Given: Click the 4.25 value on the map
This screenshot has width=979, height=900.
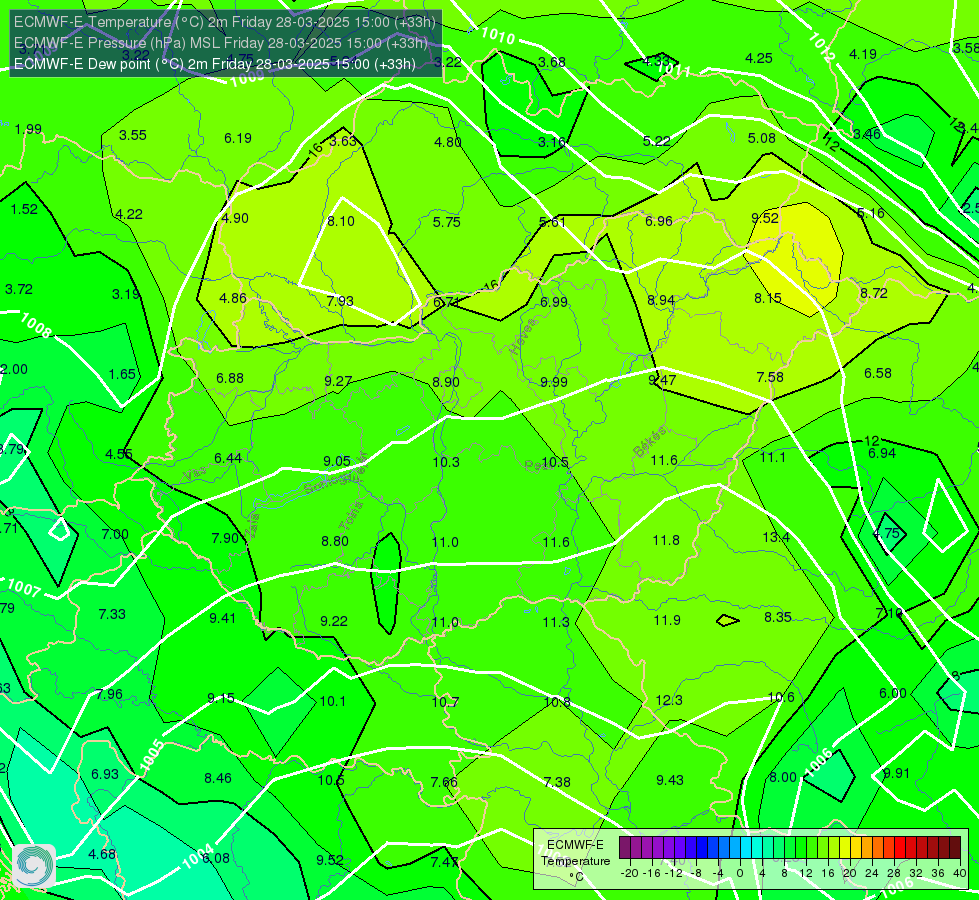Looking at the screenshot, I should pos(759,58).
